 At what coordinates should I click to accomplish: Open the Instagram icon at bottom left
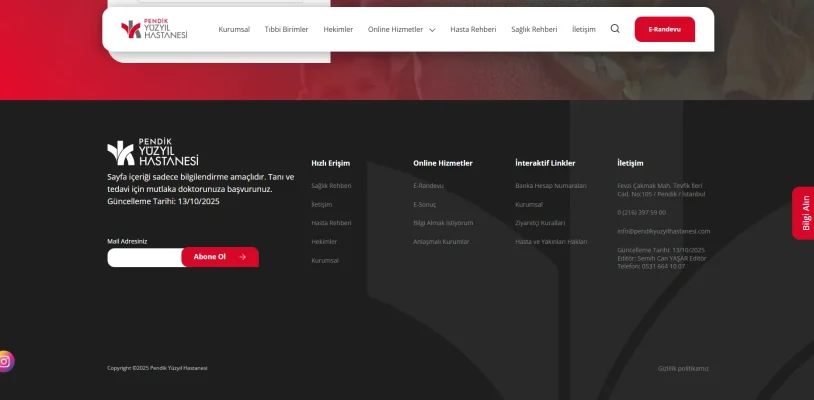(x=5, y=361)
